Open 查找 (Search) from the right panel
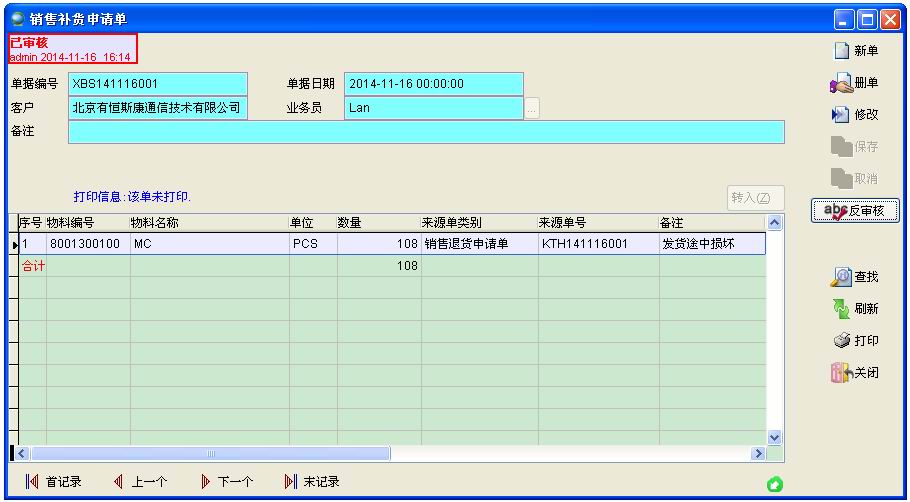The width and height of the screenshot is (910, 502). [x=855, y=276]
